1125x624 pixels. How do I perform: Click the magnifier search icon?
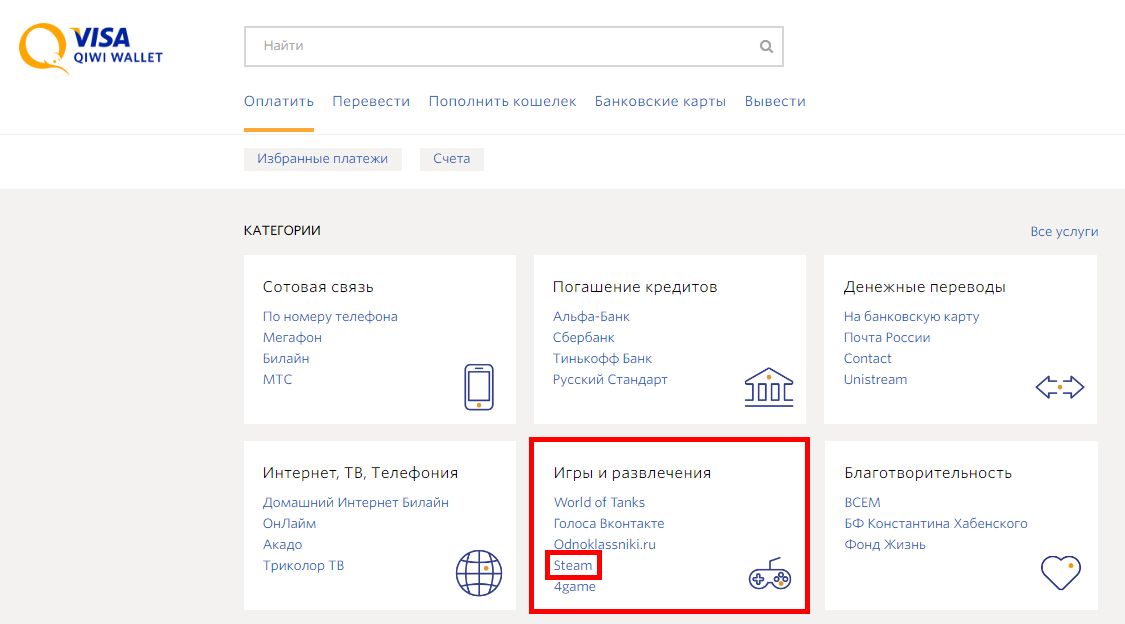click(x=766, y=47)
